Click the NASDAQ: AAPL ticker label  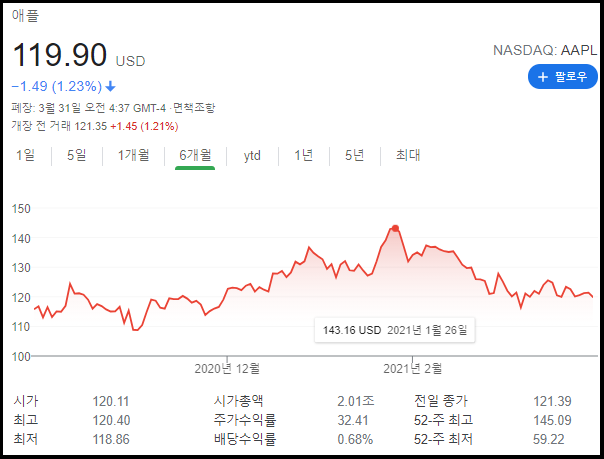coord(545,50)
